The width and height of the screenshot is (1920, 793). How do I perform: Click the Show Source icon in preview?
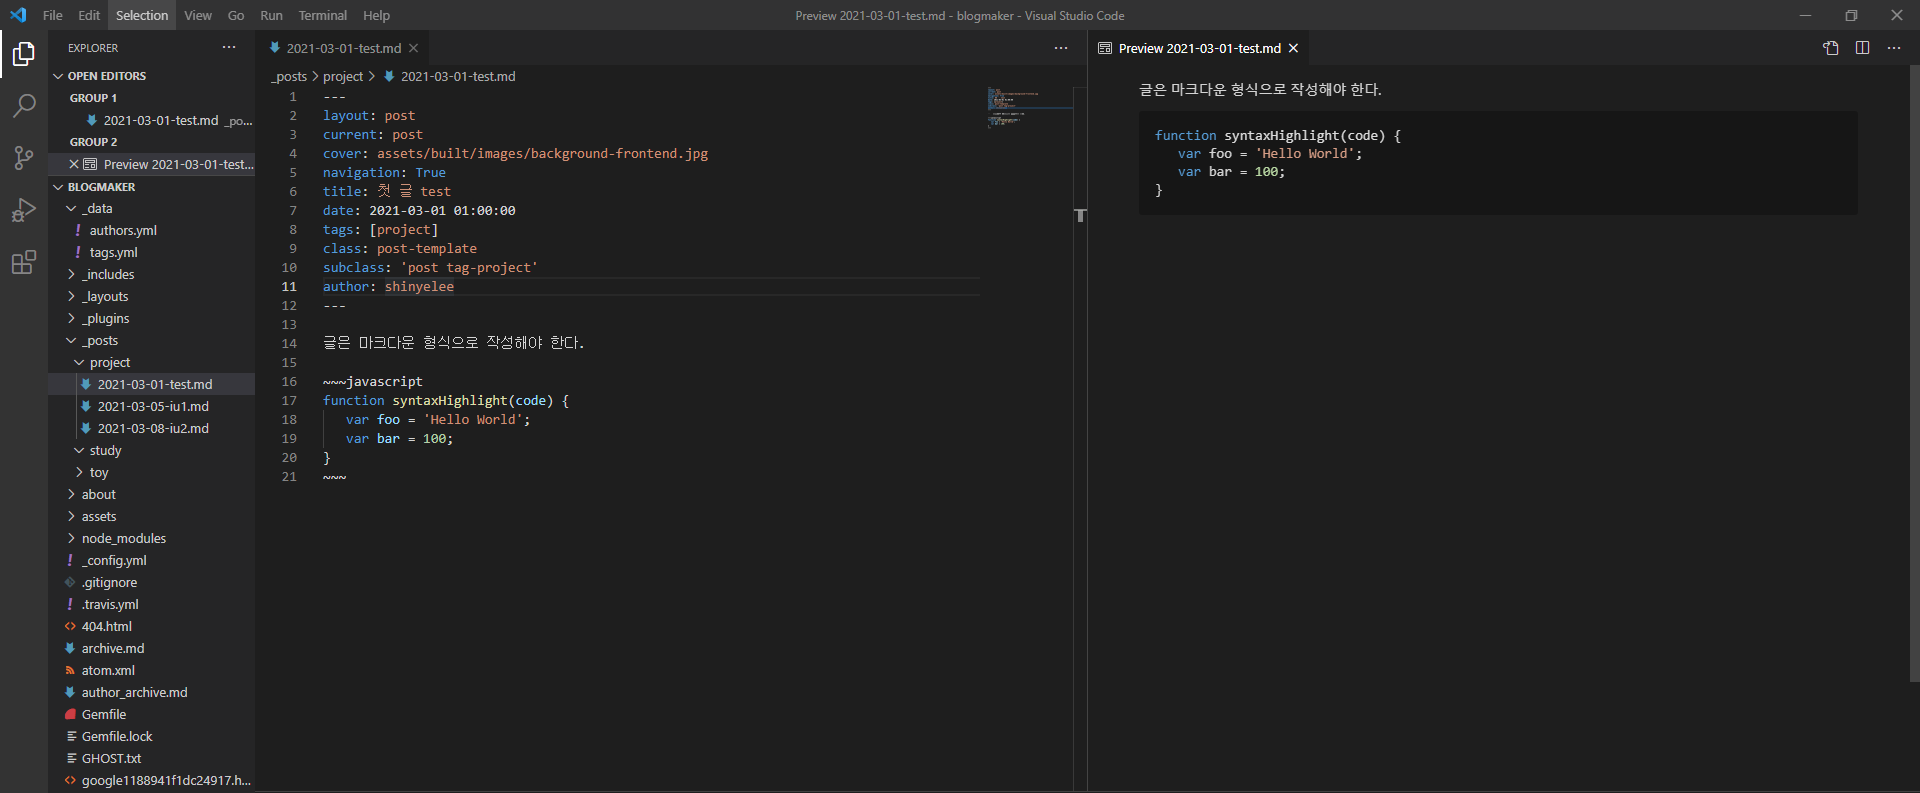[x=1831, y=48]
